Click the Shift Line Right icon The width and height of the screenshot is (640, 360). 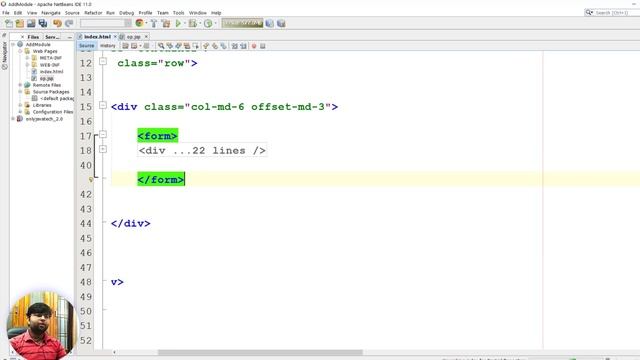pos(243,46)
